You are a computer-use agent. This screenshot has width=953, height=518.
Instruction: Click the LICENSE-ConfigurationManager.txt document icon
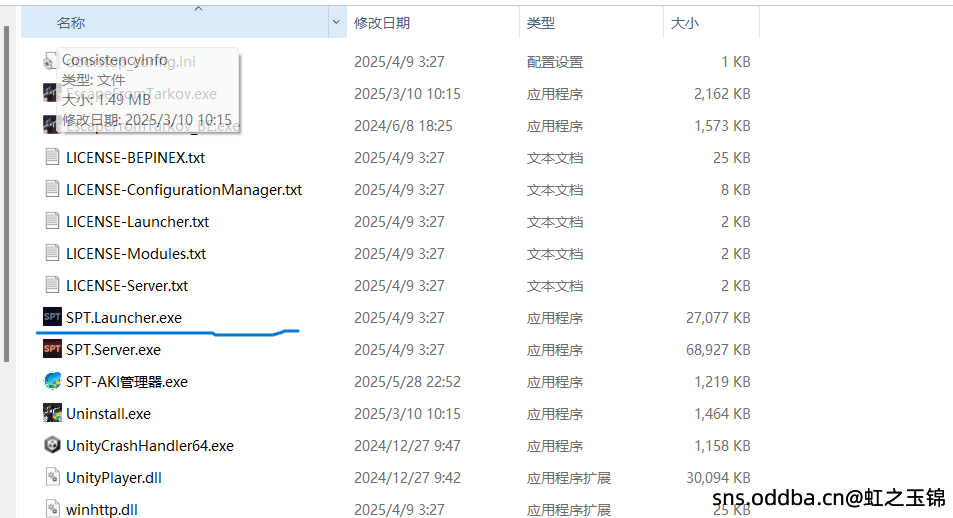coord(52,189)
